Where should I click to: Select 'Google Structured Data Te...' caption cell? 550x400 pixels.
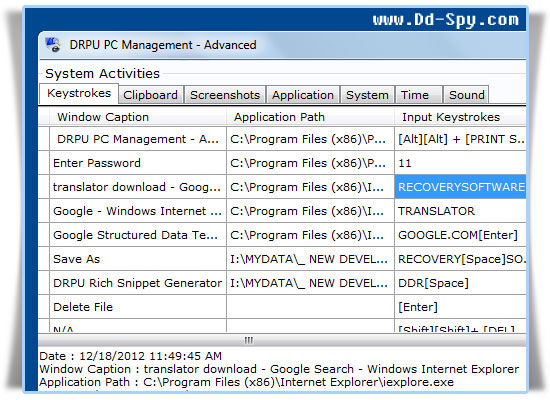138,235
